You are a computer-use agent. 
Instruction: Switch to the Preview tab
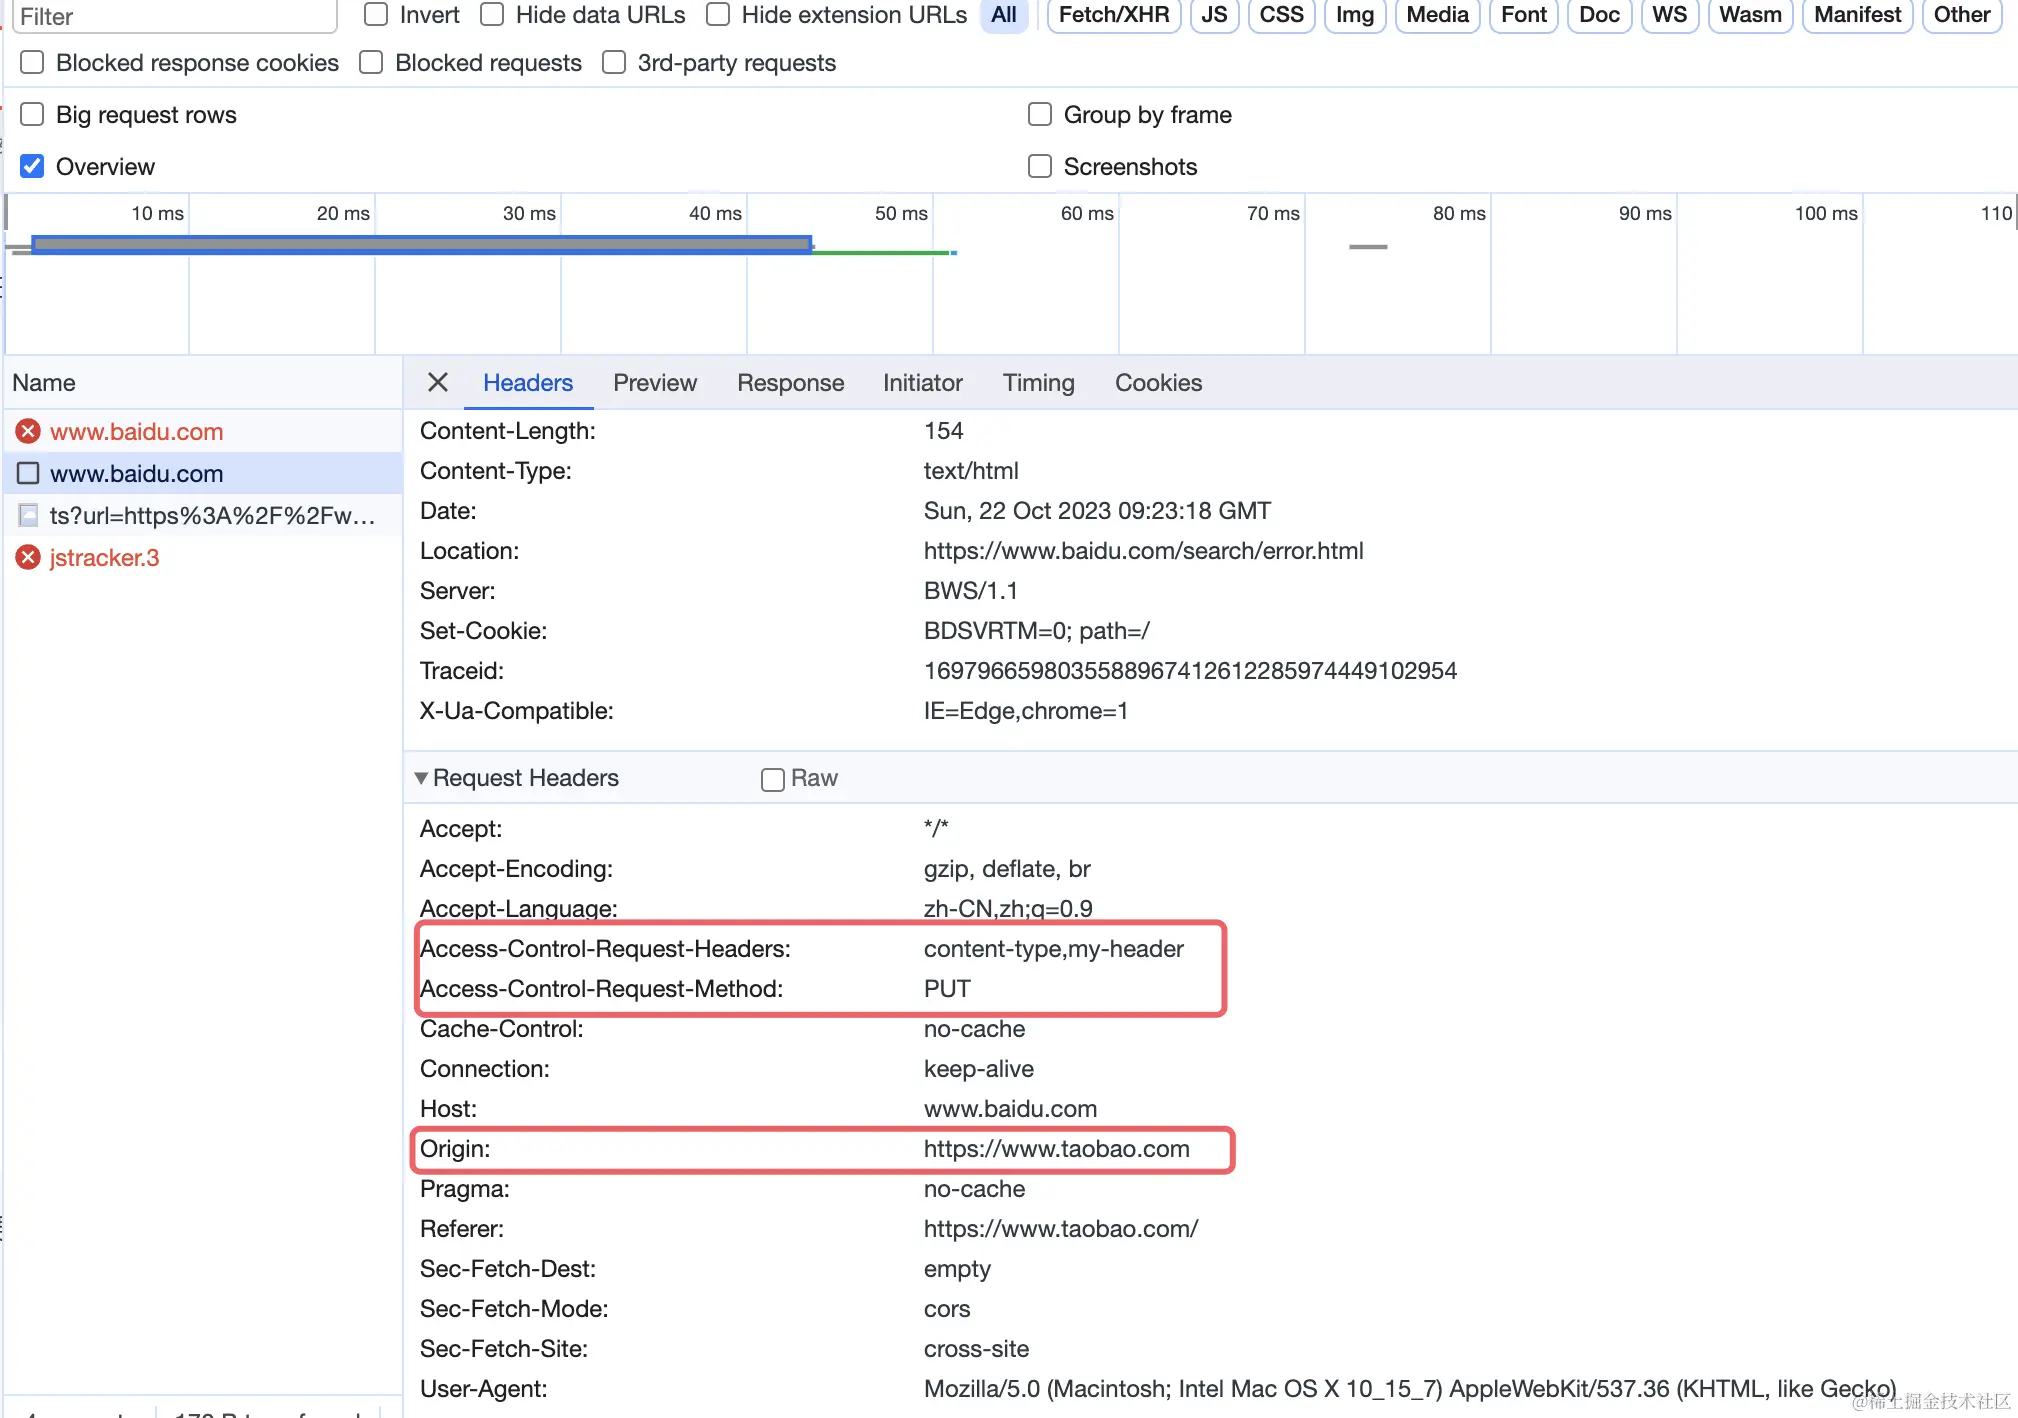[x=654, y=383]
